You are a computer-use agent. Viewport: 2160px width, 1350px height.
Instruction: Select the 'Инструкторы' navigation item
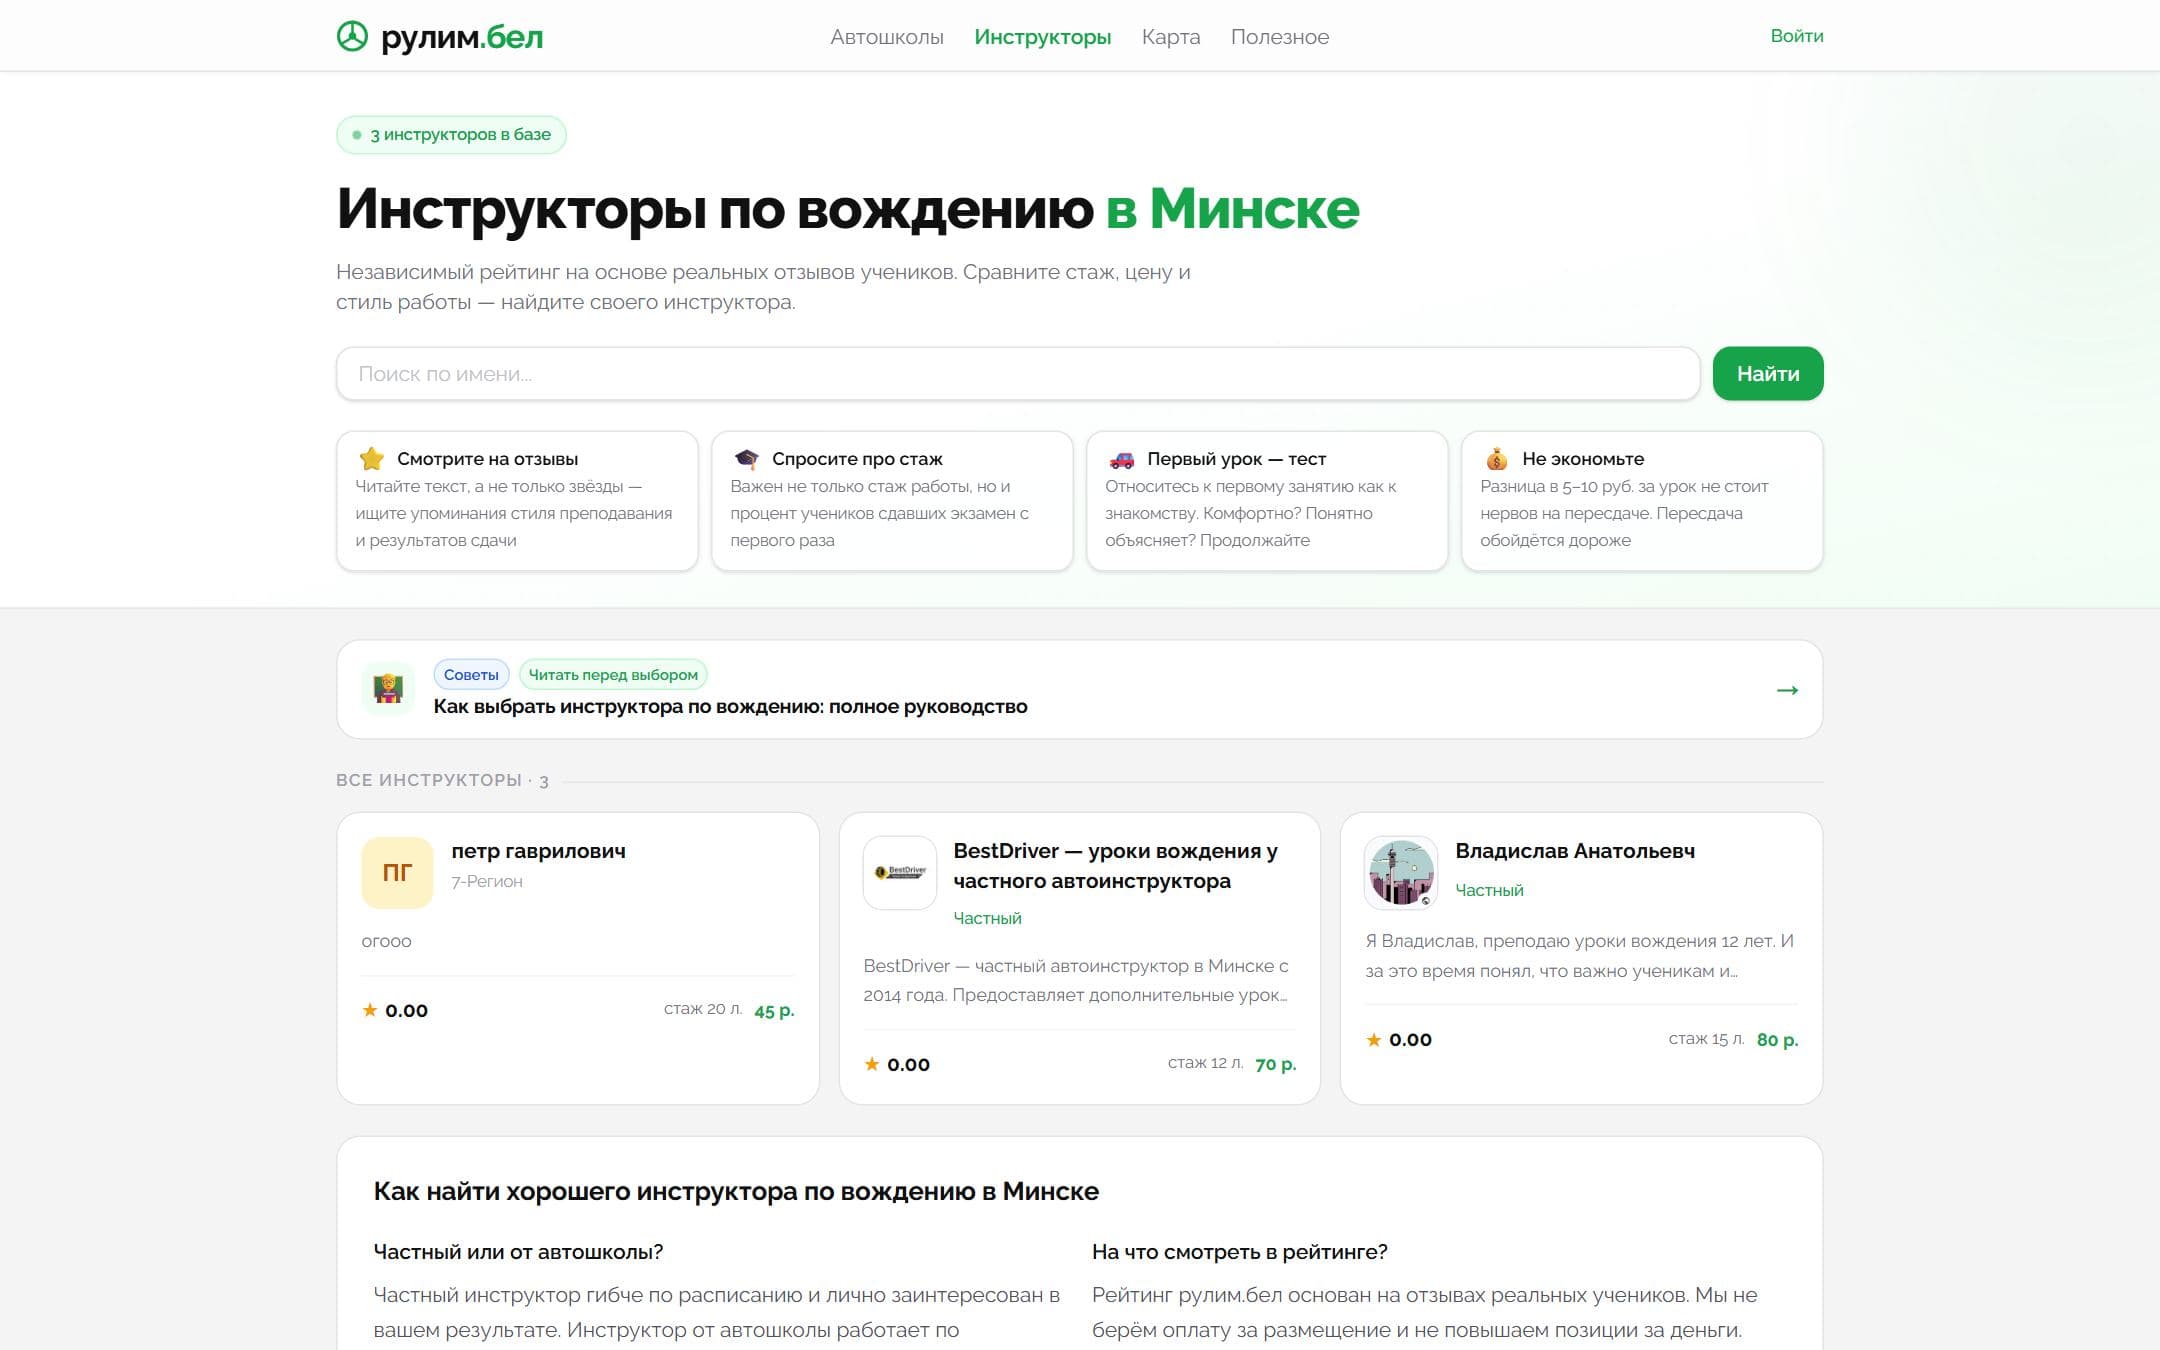1043,37
